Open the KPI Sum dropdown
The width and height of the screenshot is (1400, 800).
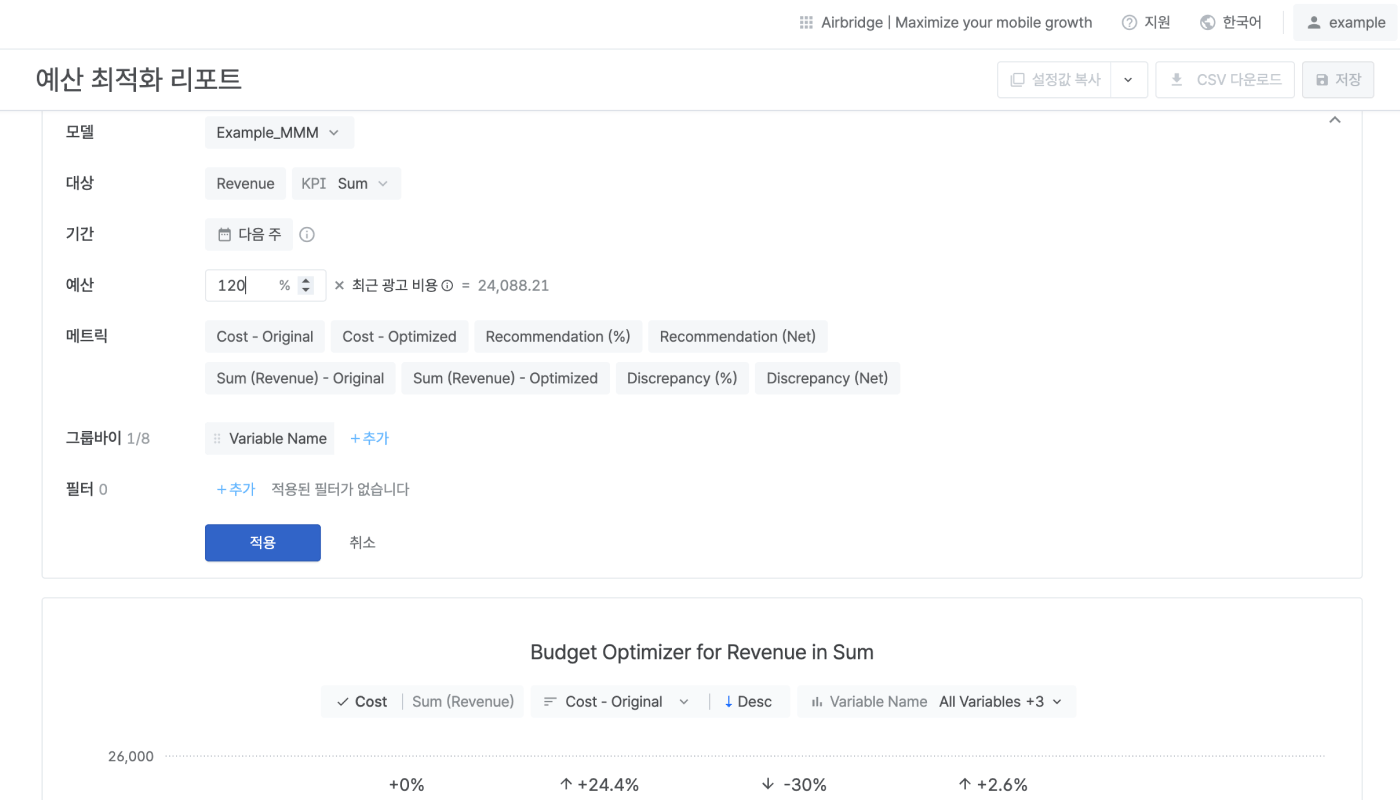(346, 183)
